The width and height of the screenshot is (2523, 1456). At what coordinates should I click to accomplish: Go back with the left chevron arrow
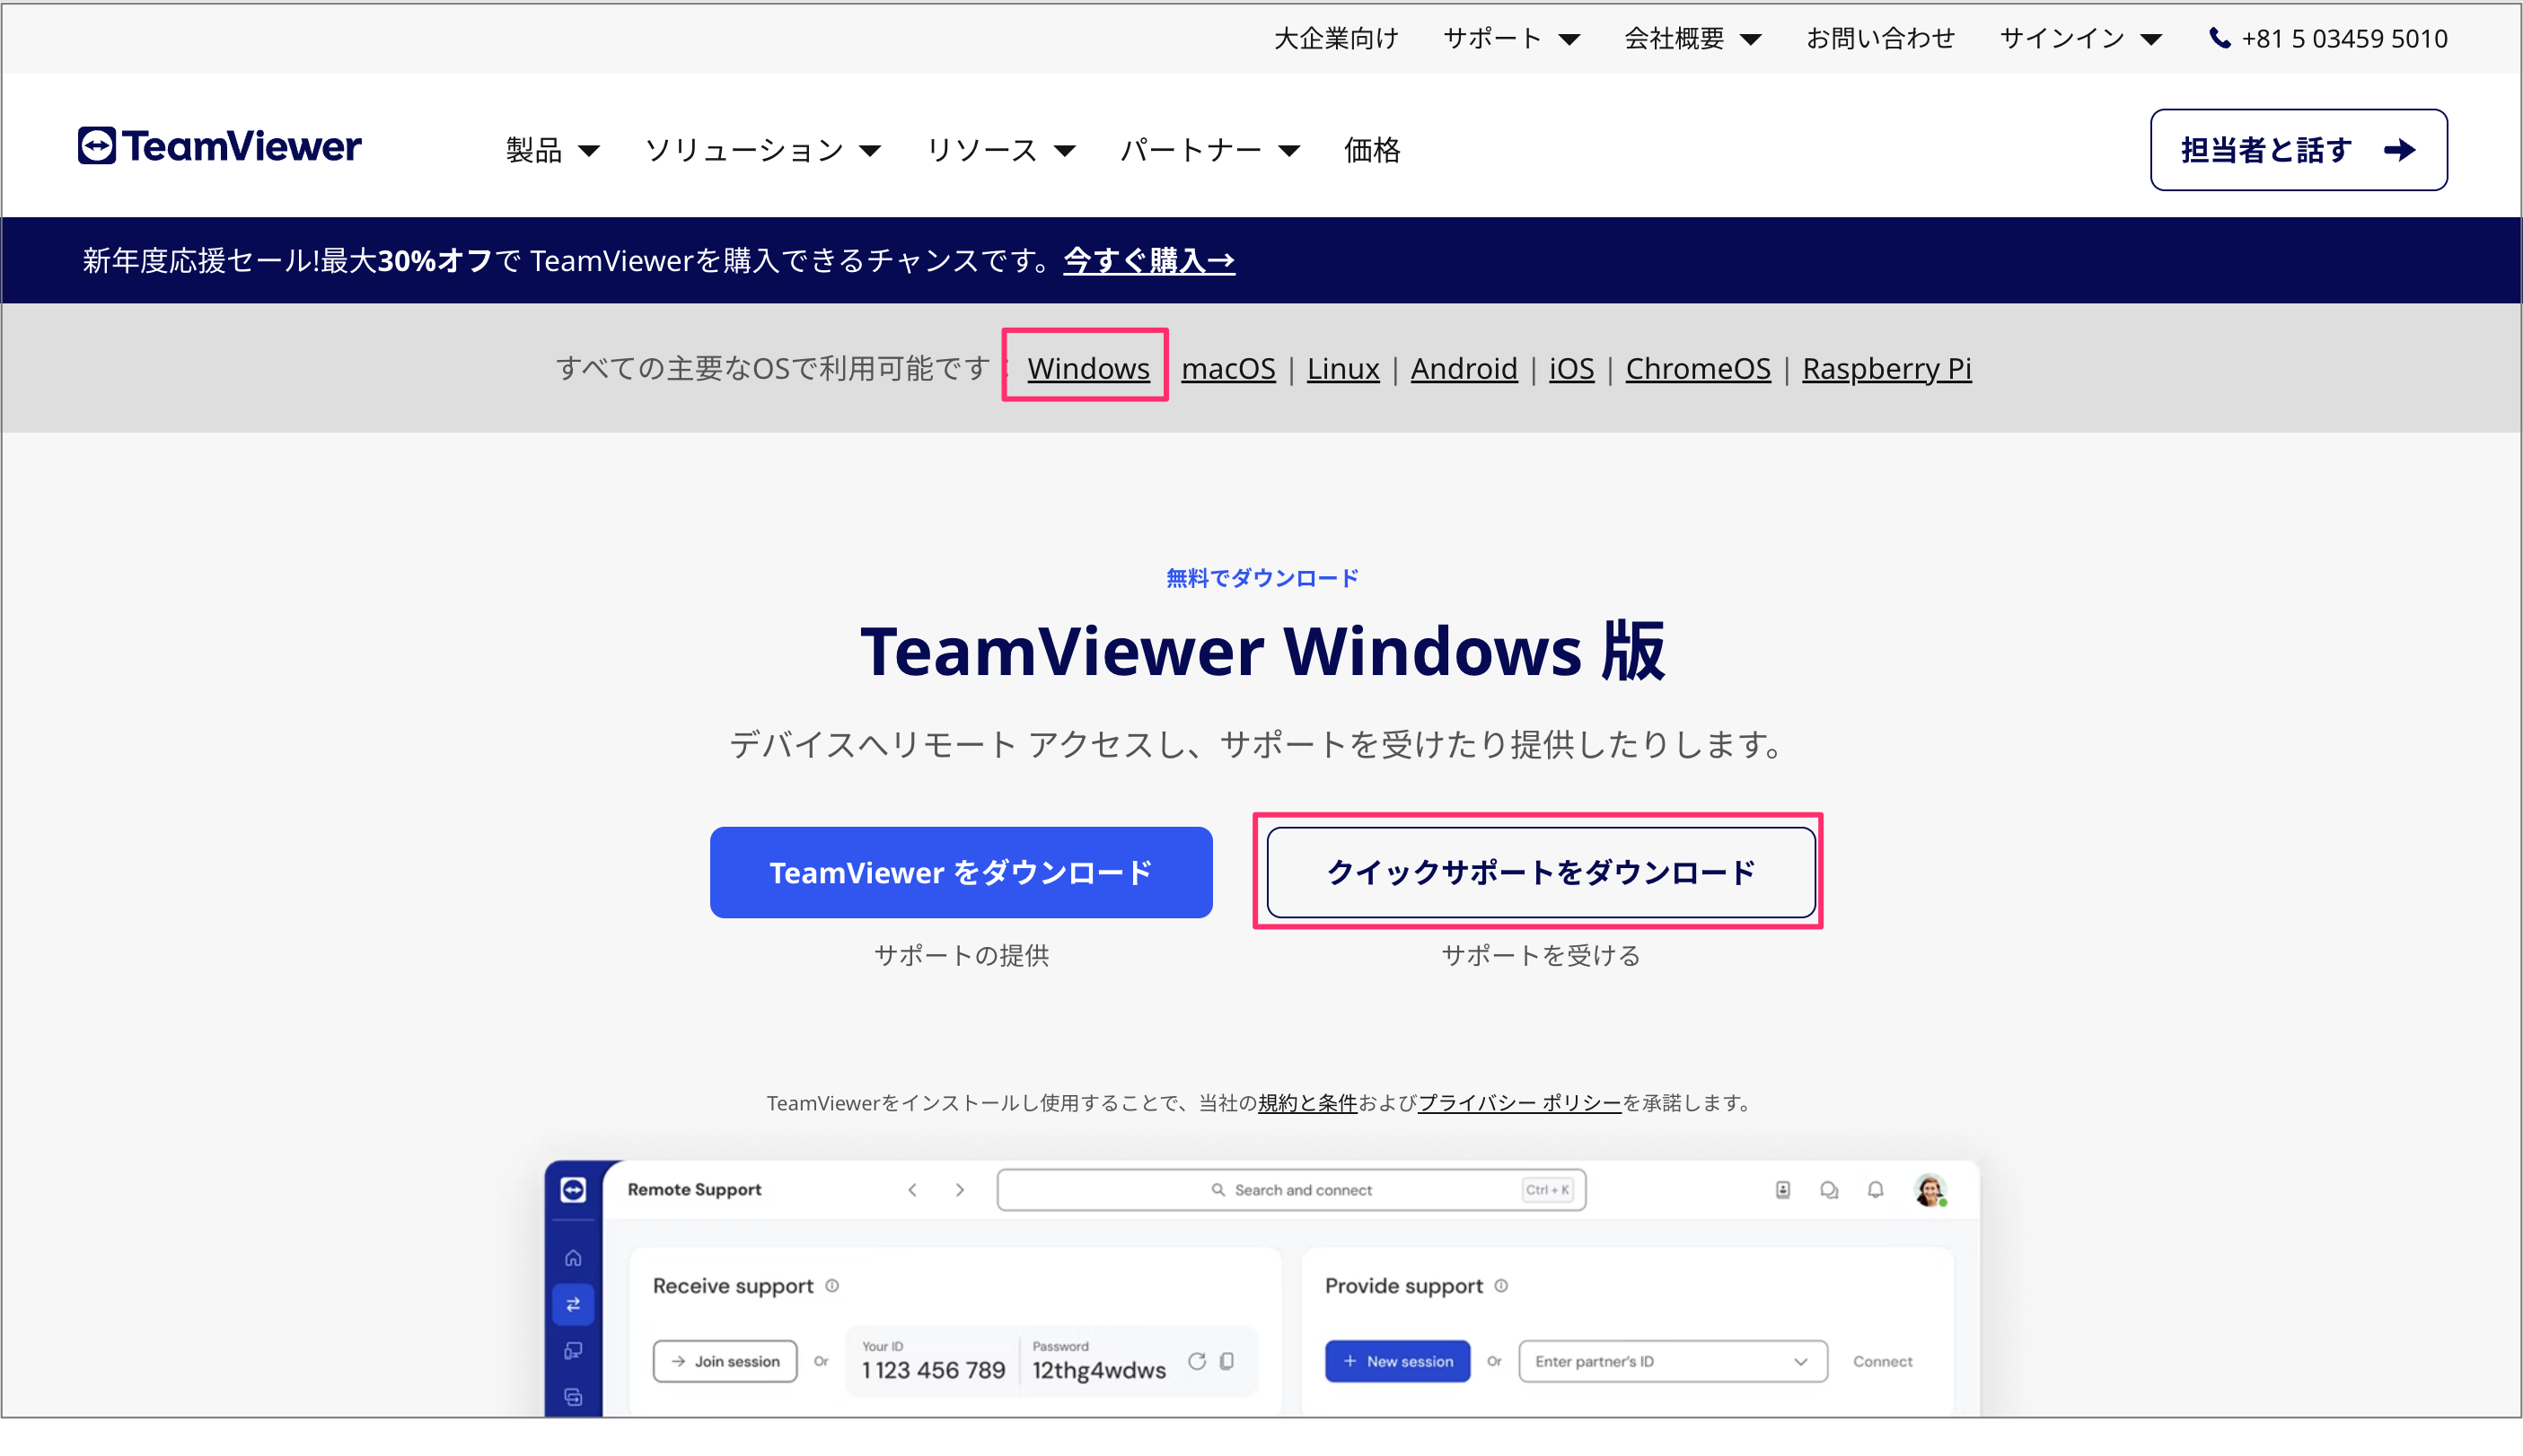tap(912, 1190)
